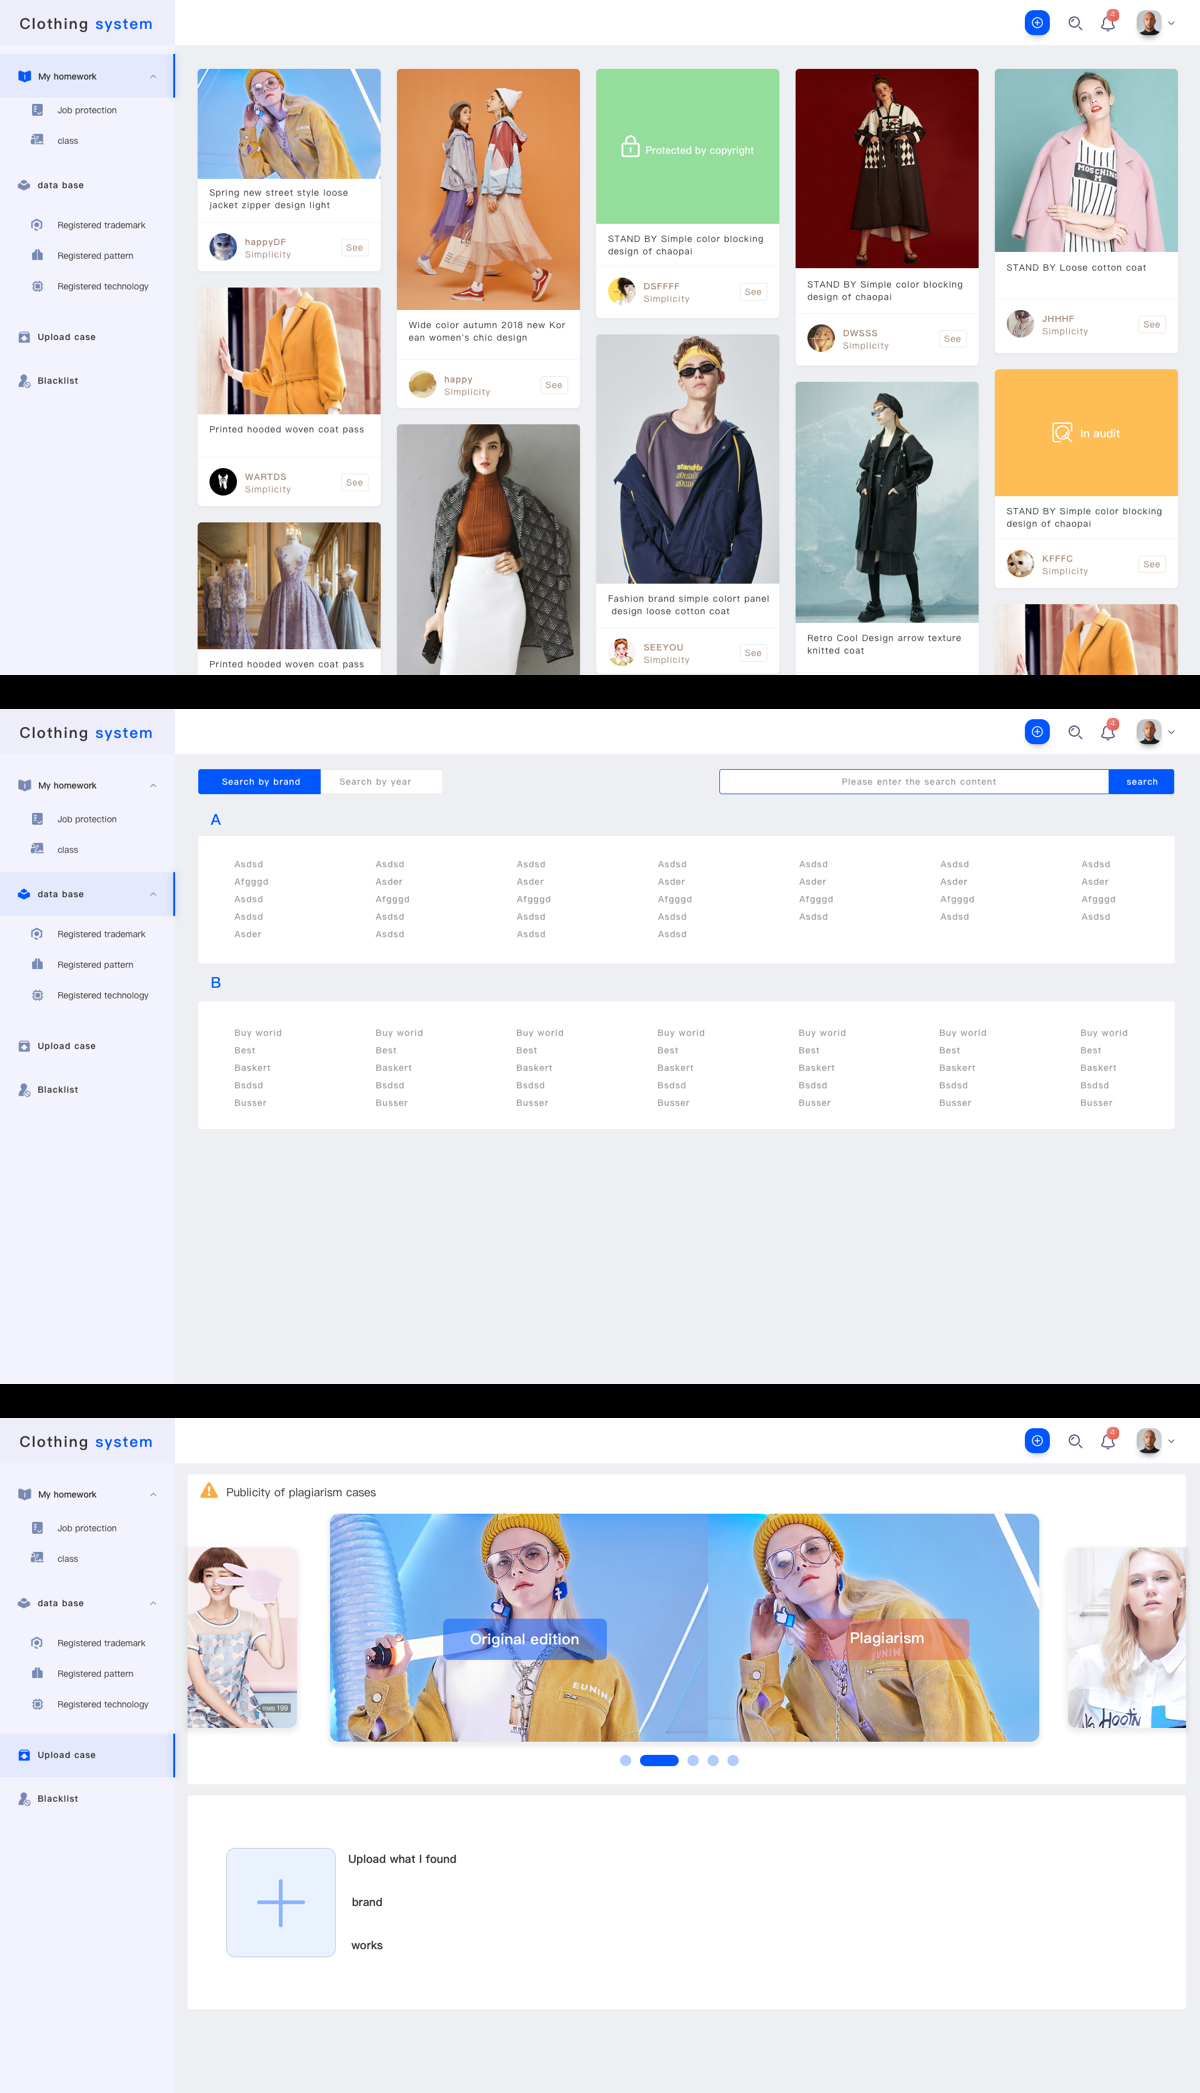Click the happyDF profile avatar
Viewport: 1200px width, 2093px height.
tap(223, 247)
